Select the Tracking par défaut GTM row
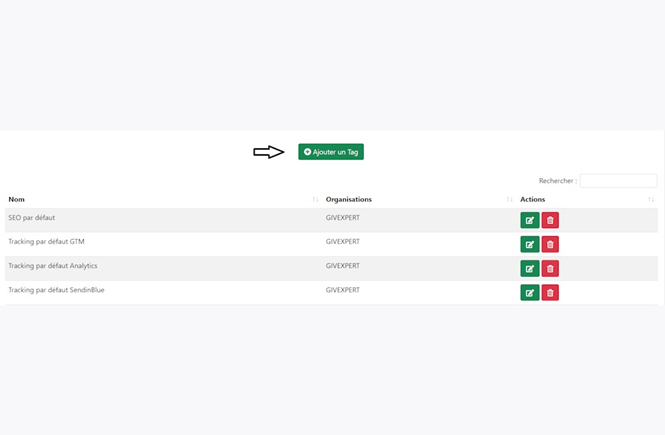 (331, 244)
